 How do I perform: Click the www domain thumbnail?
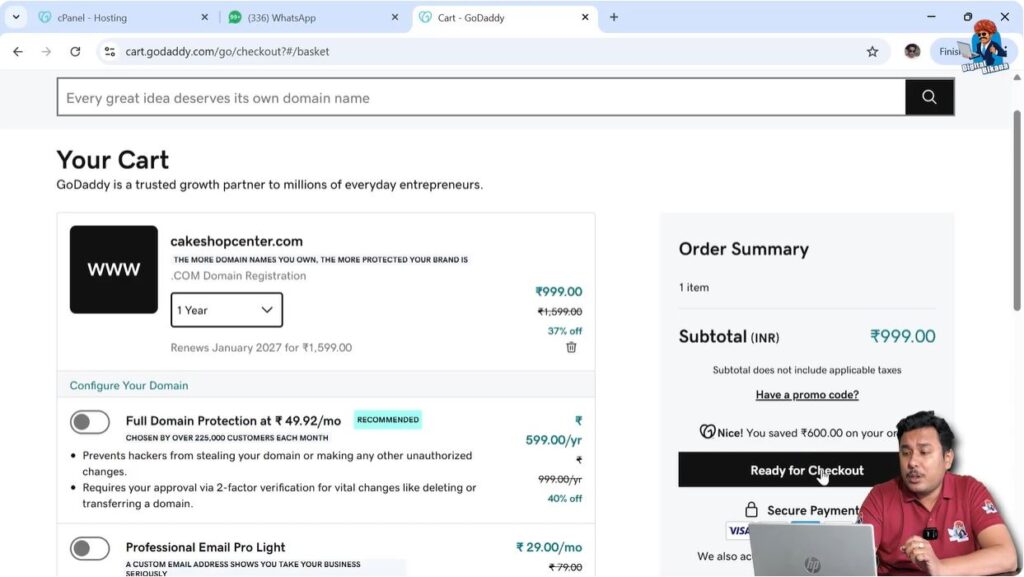[x=114, y=270]
